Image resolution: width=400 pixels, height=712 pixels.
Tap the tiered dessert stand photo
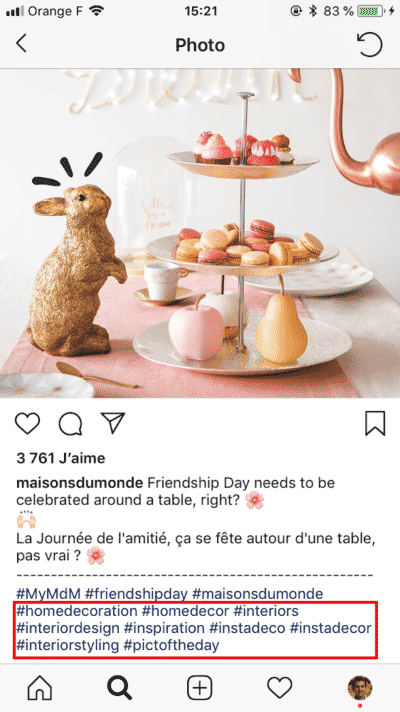(200, 233)
